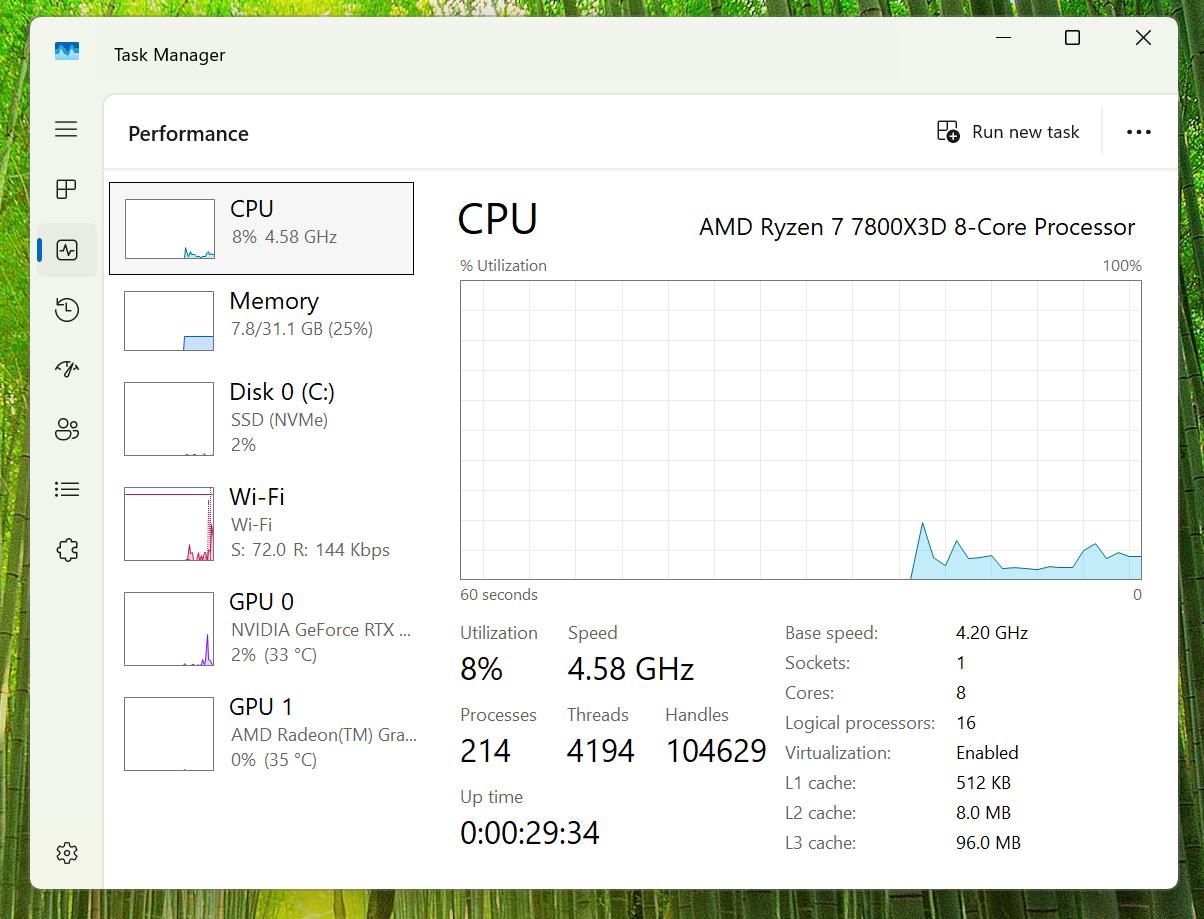
Task: Select GPU 1 AMD Radeon item
Action: coord(261,733)
